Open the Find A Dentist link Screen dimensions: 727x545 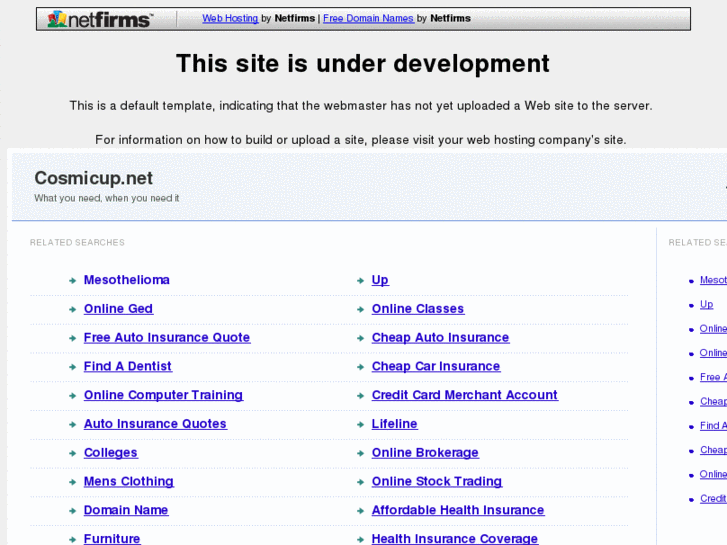pyautogui.click(x=128, y=366)
